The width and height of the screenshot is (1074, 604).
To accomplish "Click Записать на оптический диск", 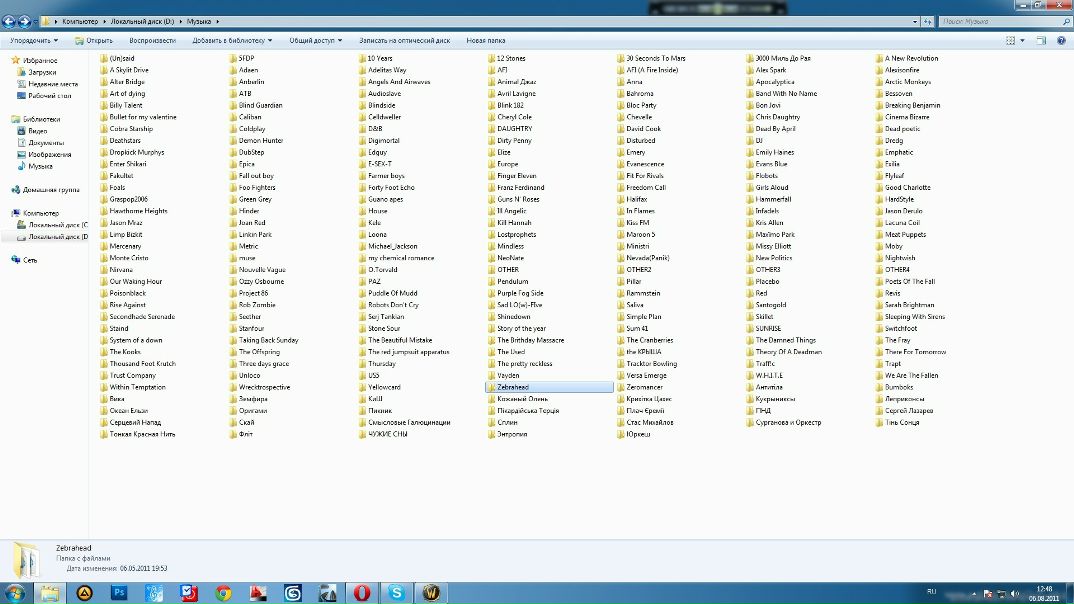I will (404, 40).
